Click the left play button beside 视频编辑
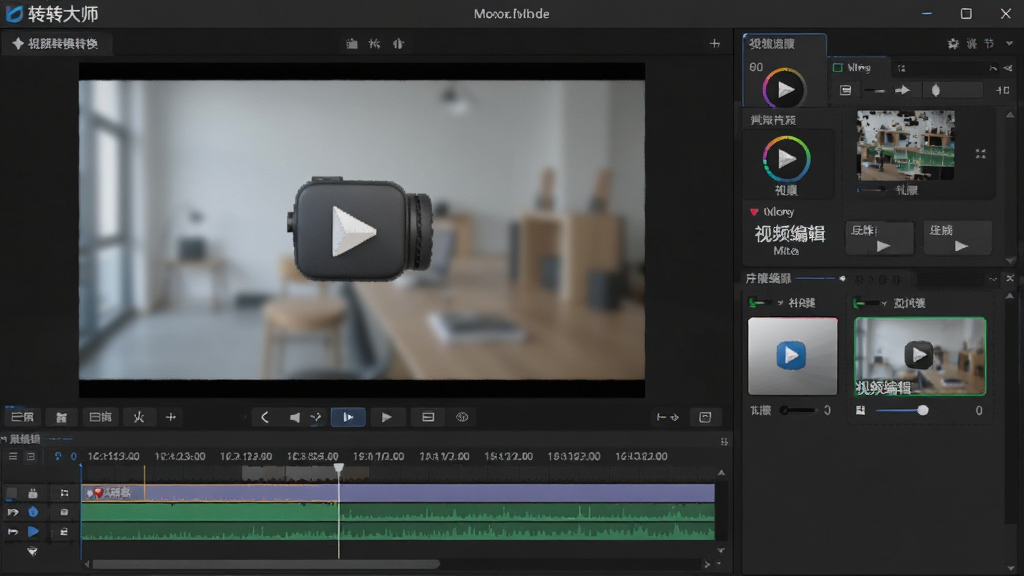This screenshot has height=576, width=1024. coord(880,238)
